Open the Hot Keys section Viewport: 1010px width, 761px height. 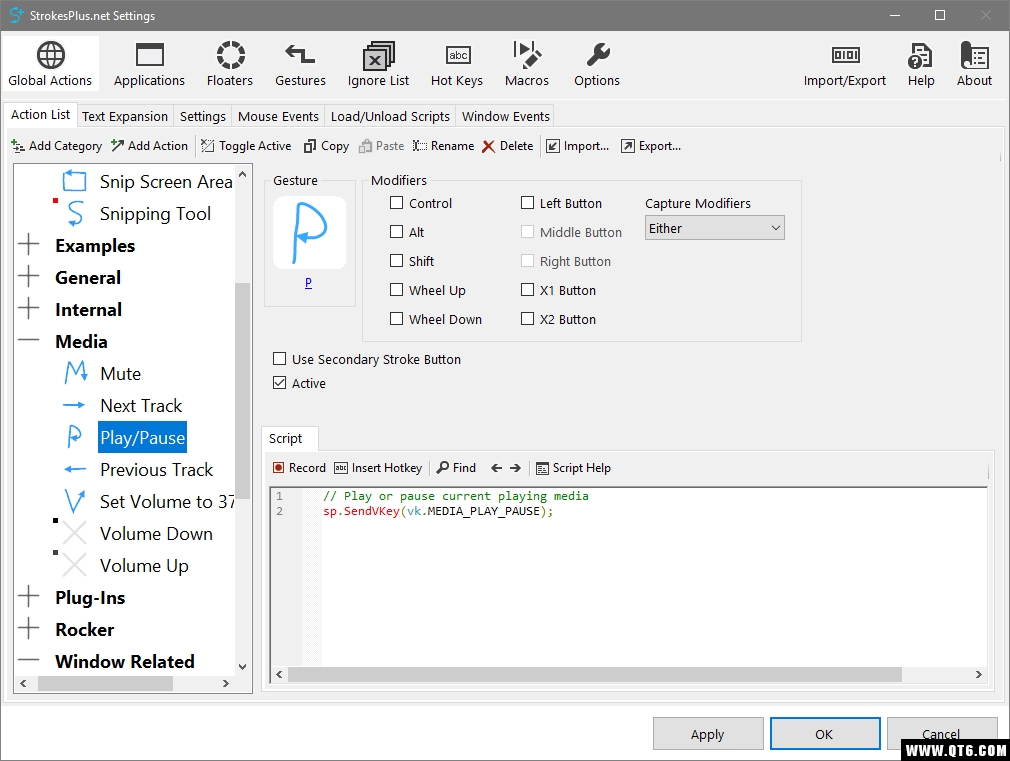[457, 64]
